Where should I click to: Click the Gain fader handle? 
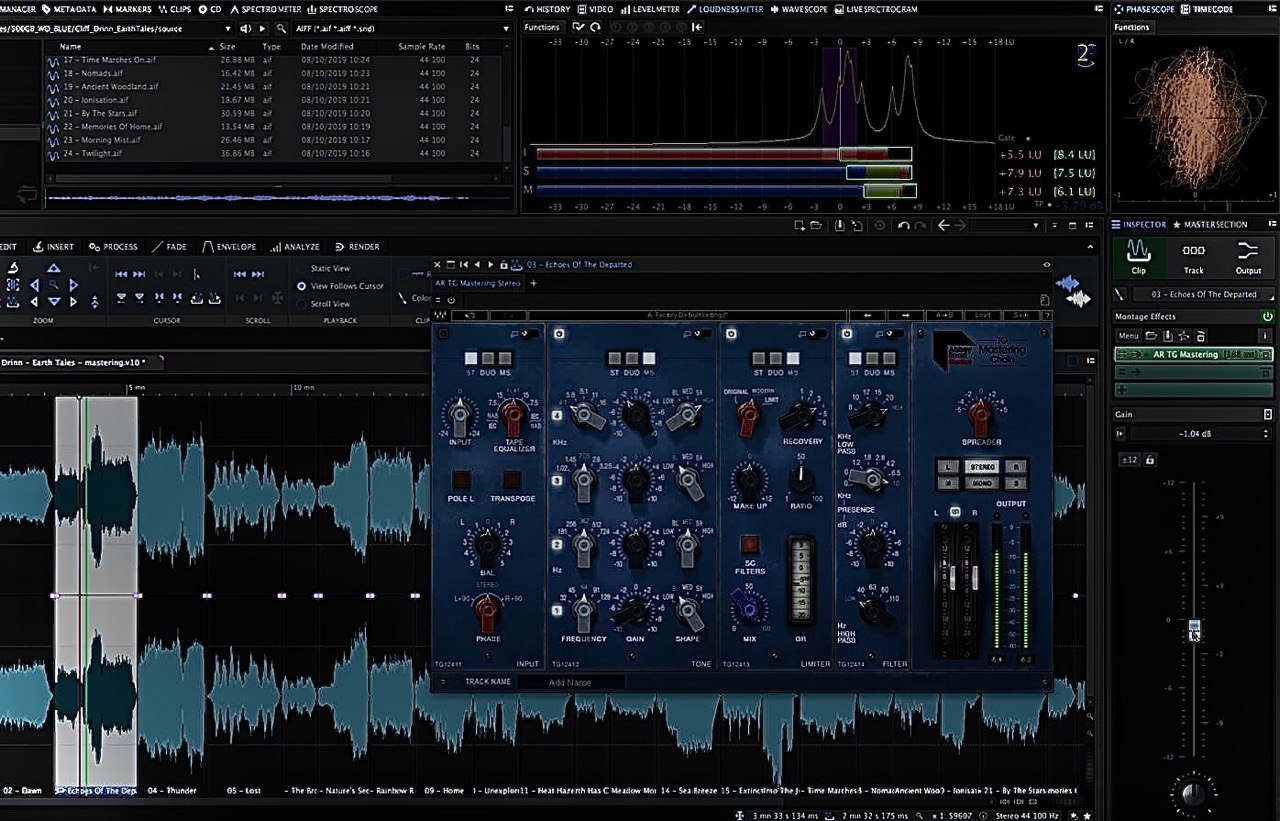click(x=1193, y=630)
